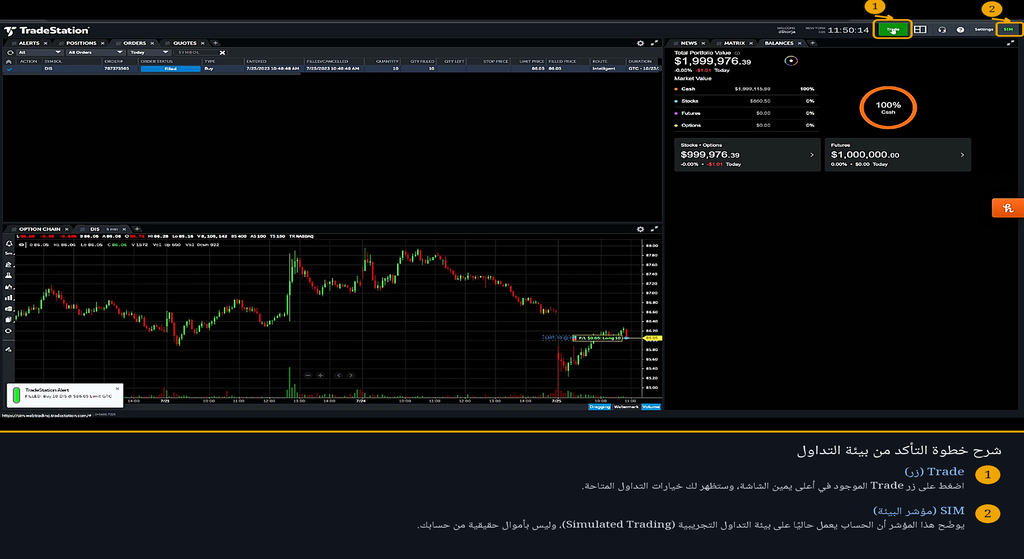Open orders panel gear settings
1024x559 pixels.
pyautogui.click(x=640, y=43)
